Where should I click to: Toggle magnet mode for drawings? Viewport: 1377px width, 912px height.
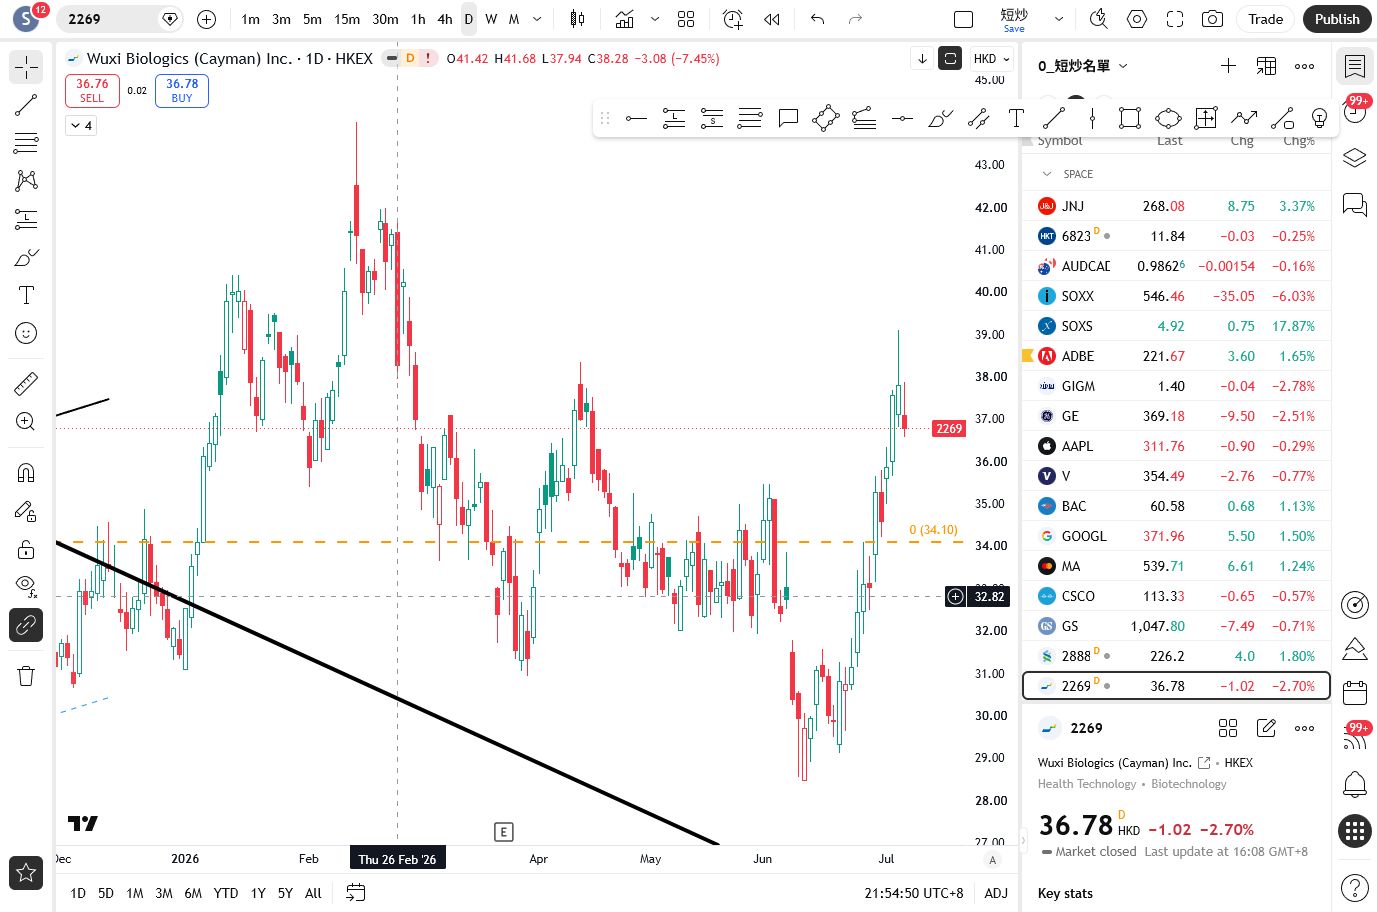coord(26,473)
